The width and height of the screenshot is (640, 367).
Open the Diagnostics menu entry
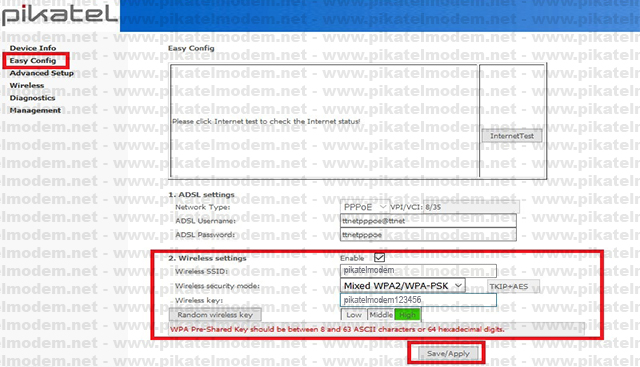click(x=32, y=98)
